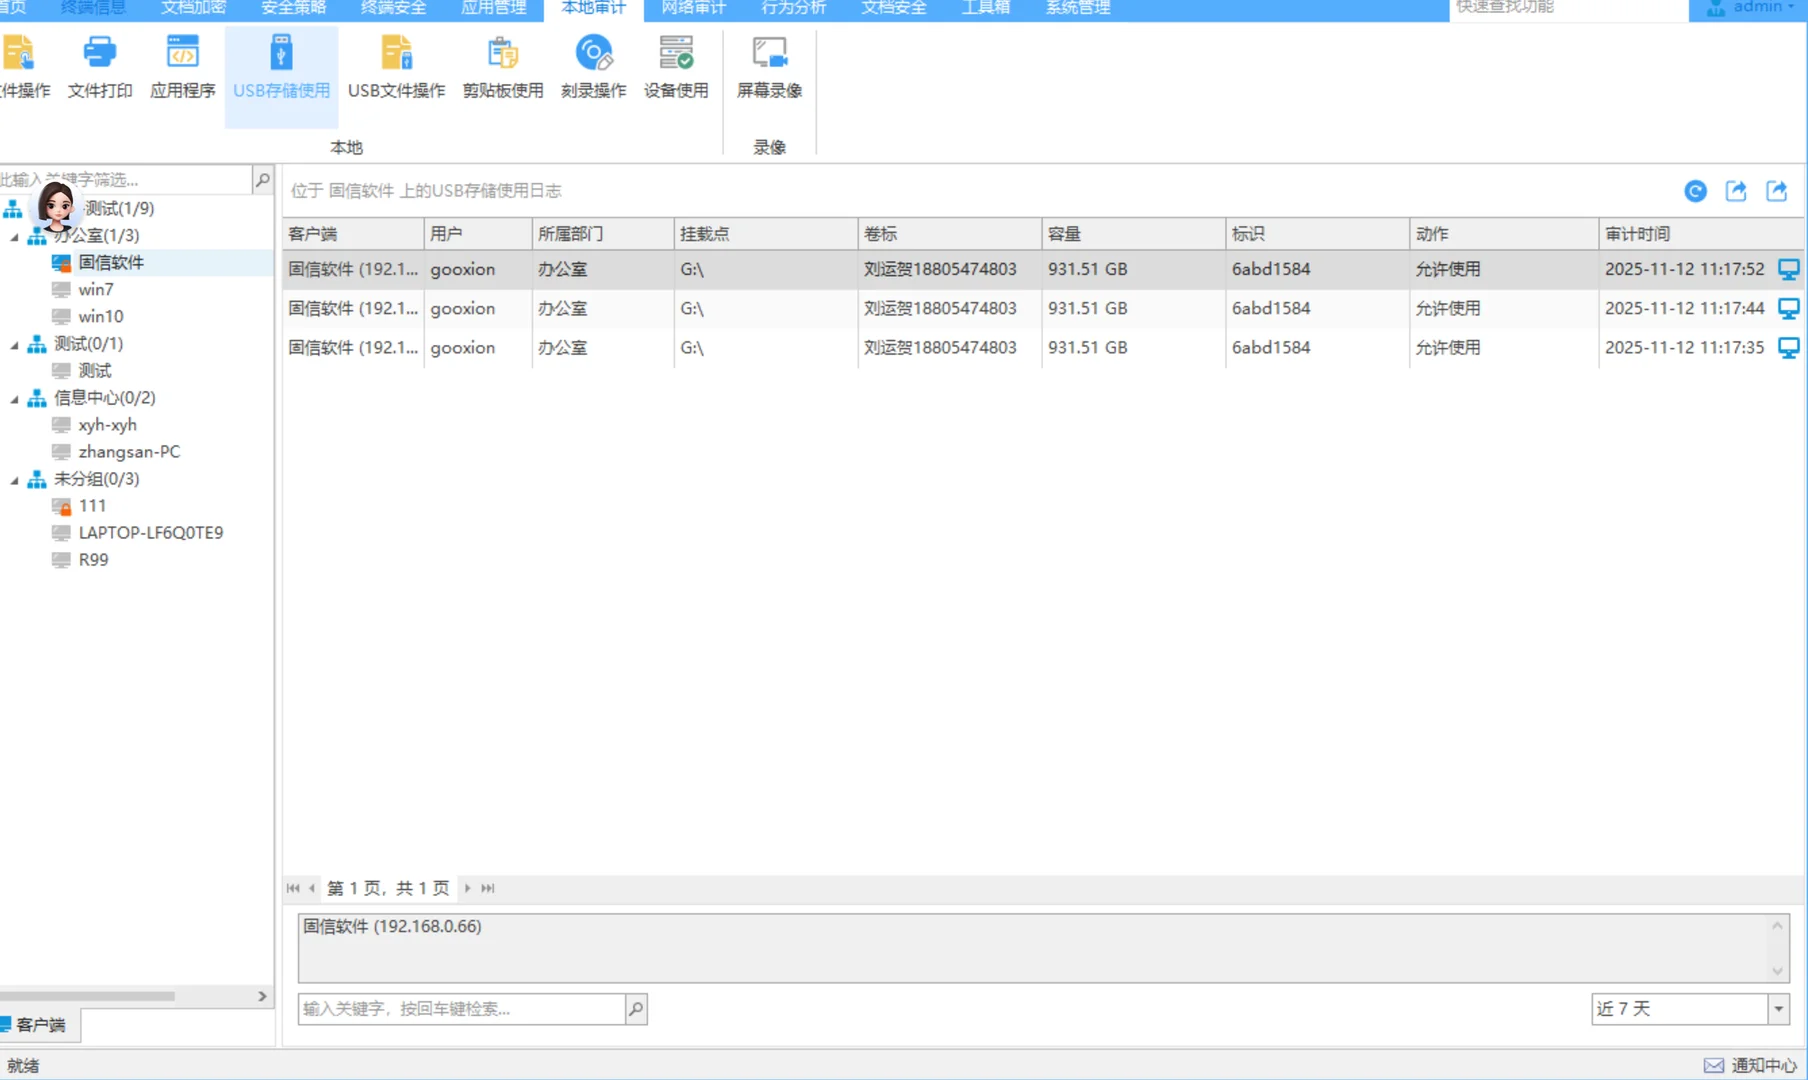Select the xyh-xyh client in the tree
1808x1080 pixels.
pyautogui.click(x=108, y=425)
